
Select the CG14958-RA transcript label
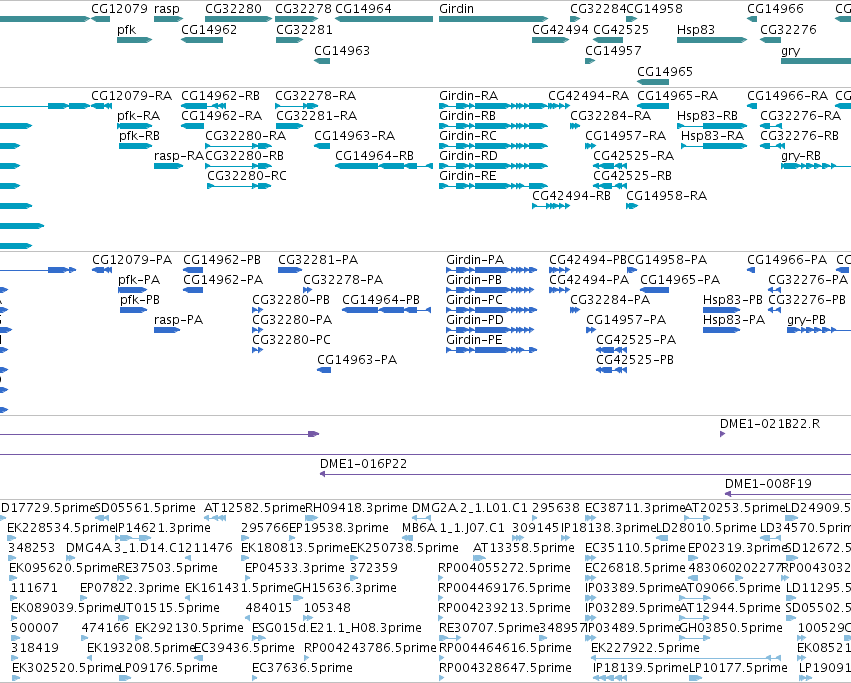click(x=666, y=195)
